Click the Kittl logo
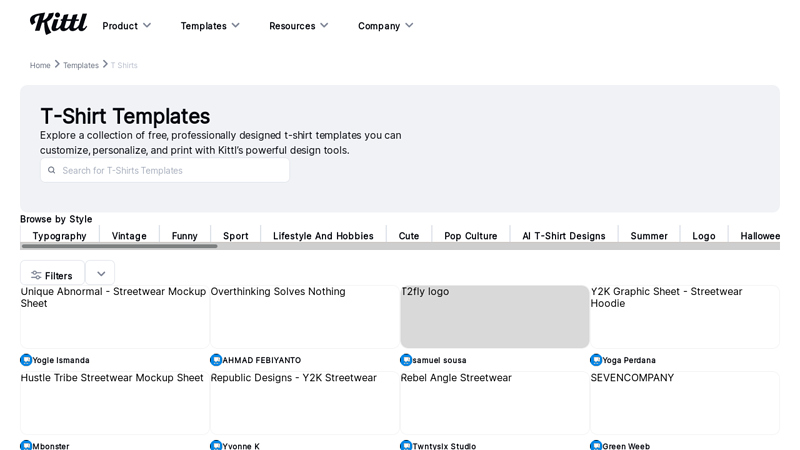The width and height of the screenshot is (800, 450). [x=58, y=24]
